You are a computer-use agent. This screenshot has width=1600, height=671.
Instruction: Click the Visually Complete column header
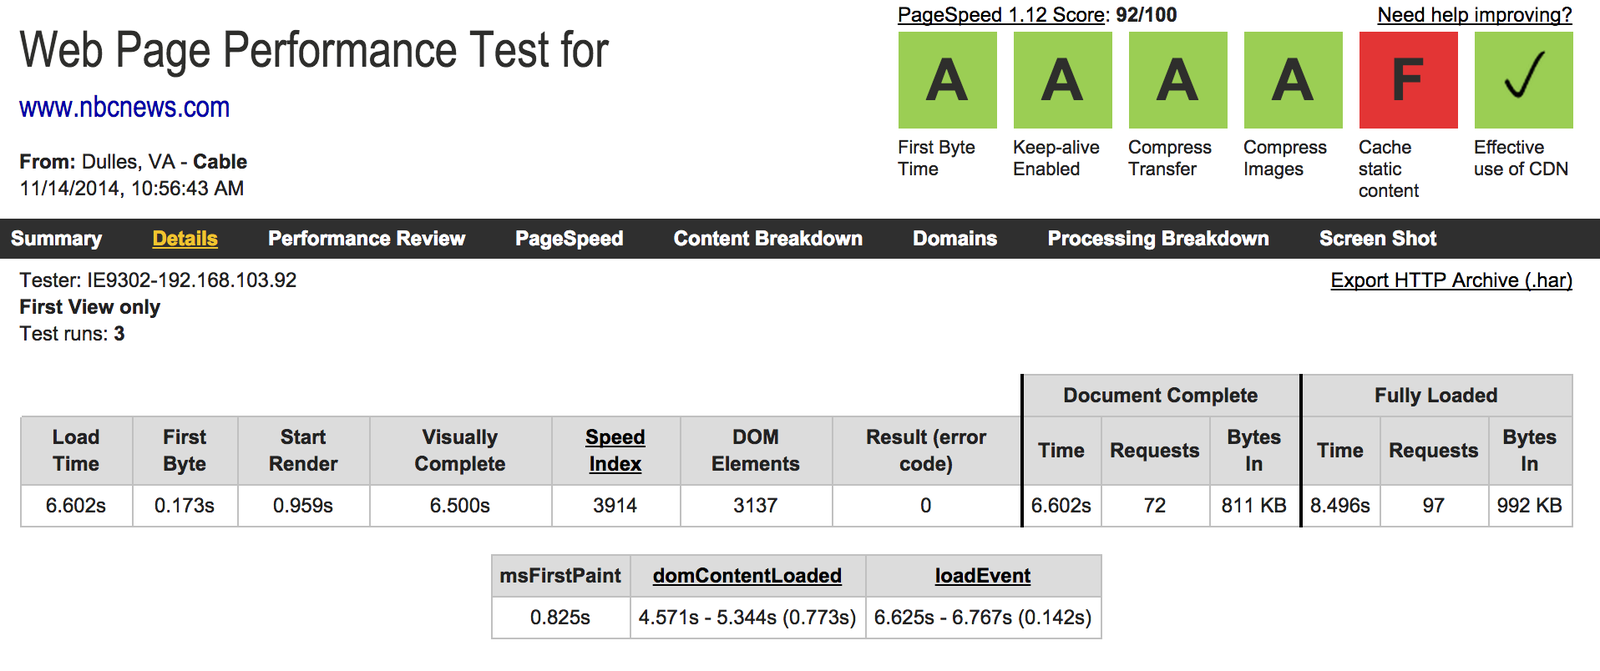tap(460, 450)
